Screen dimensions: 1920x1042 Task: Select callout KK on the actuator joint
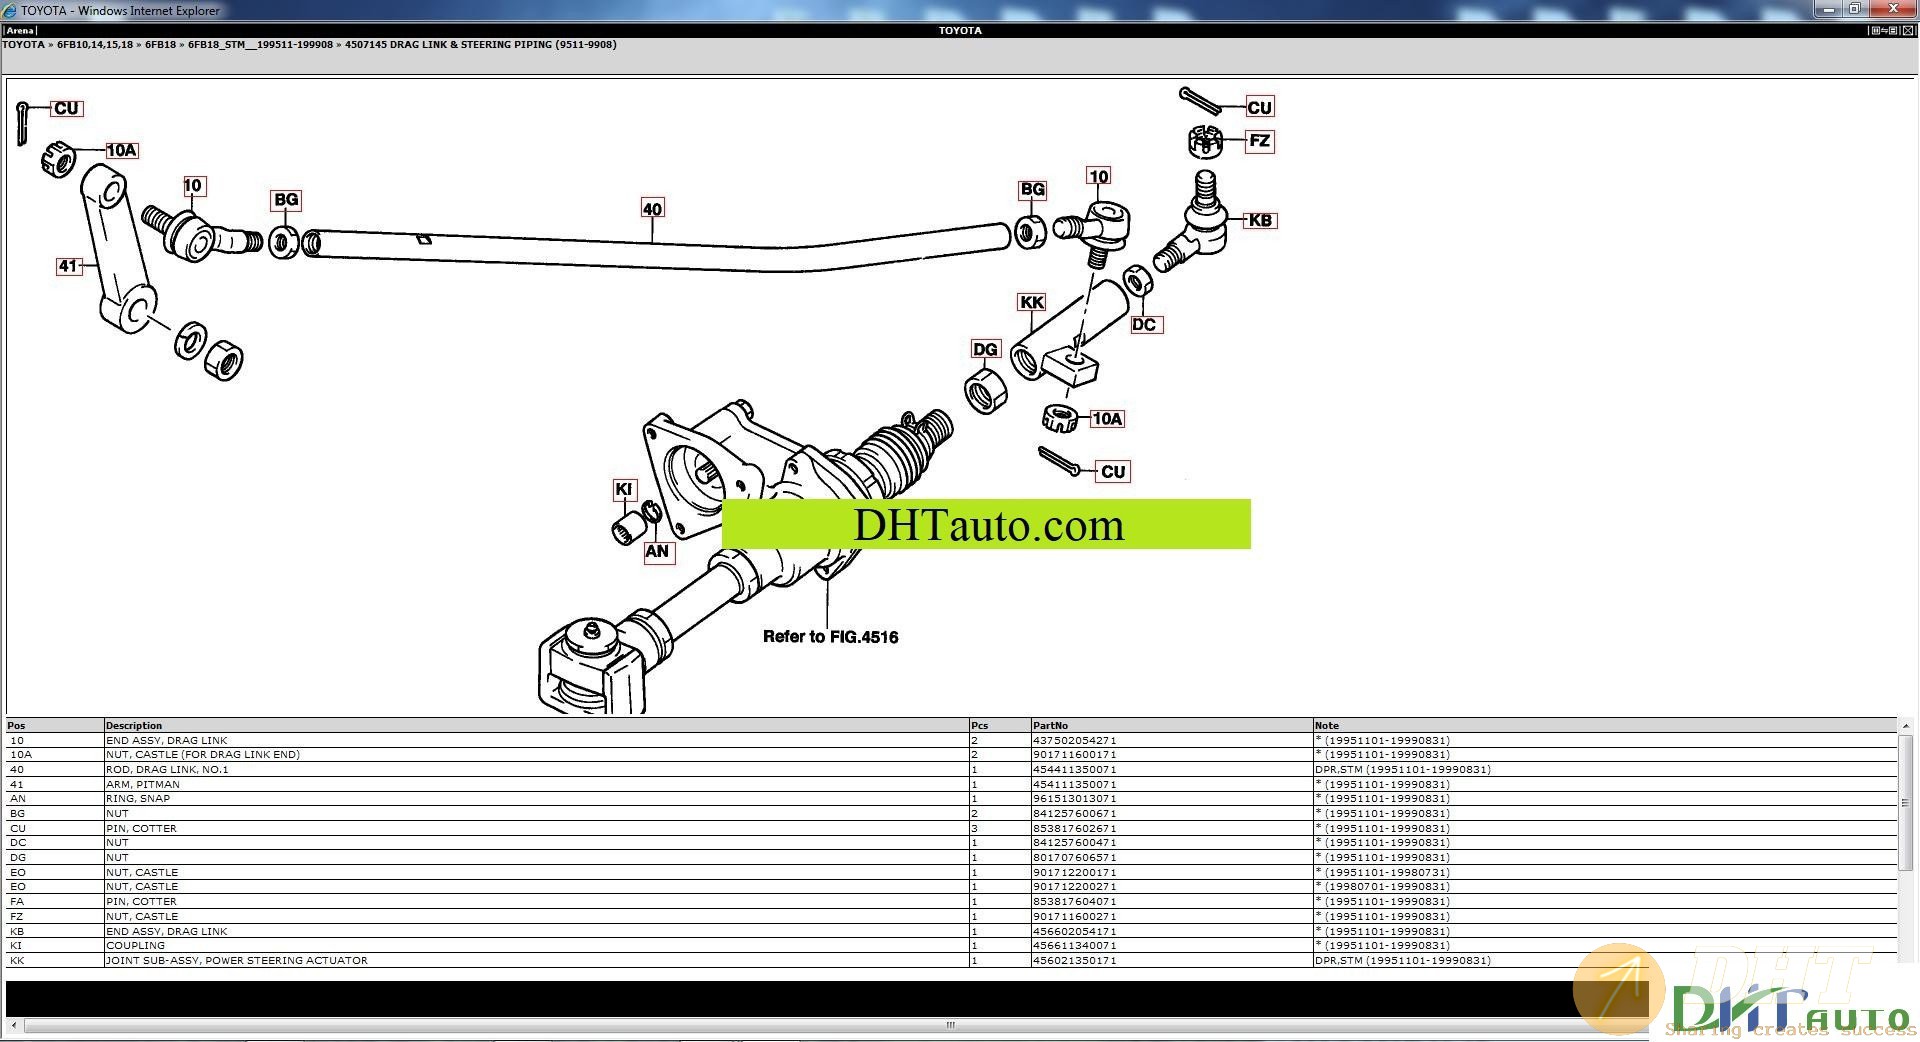(x=1032, y=302)
